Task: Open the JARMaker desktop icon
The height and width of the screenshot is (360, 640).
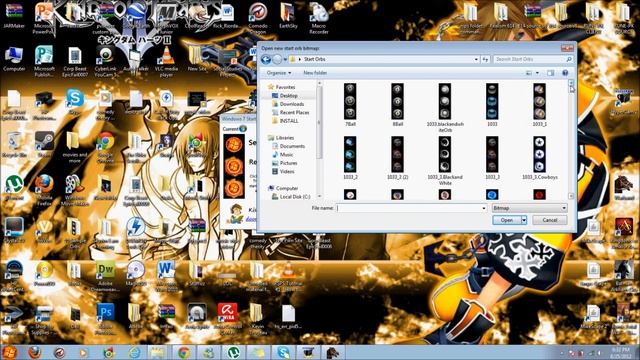Action: pyautogui.click(x=14, y=16)
